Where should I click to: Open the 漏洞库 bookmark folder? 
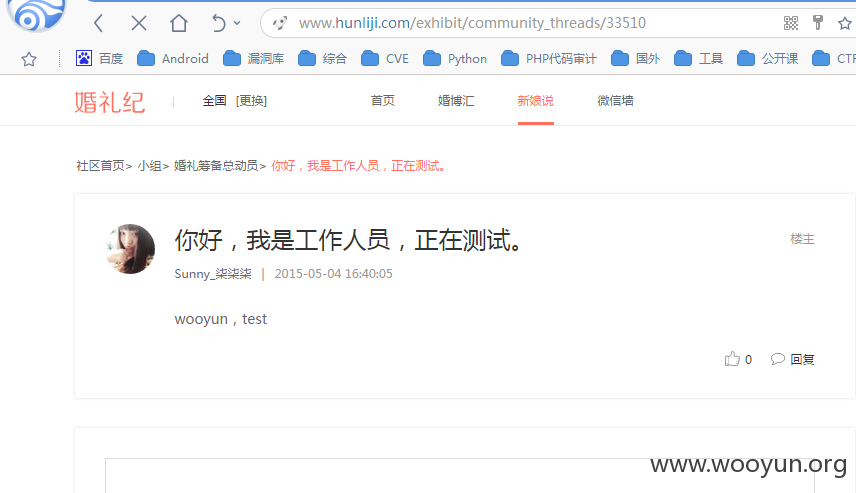254,58
